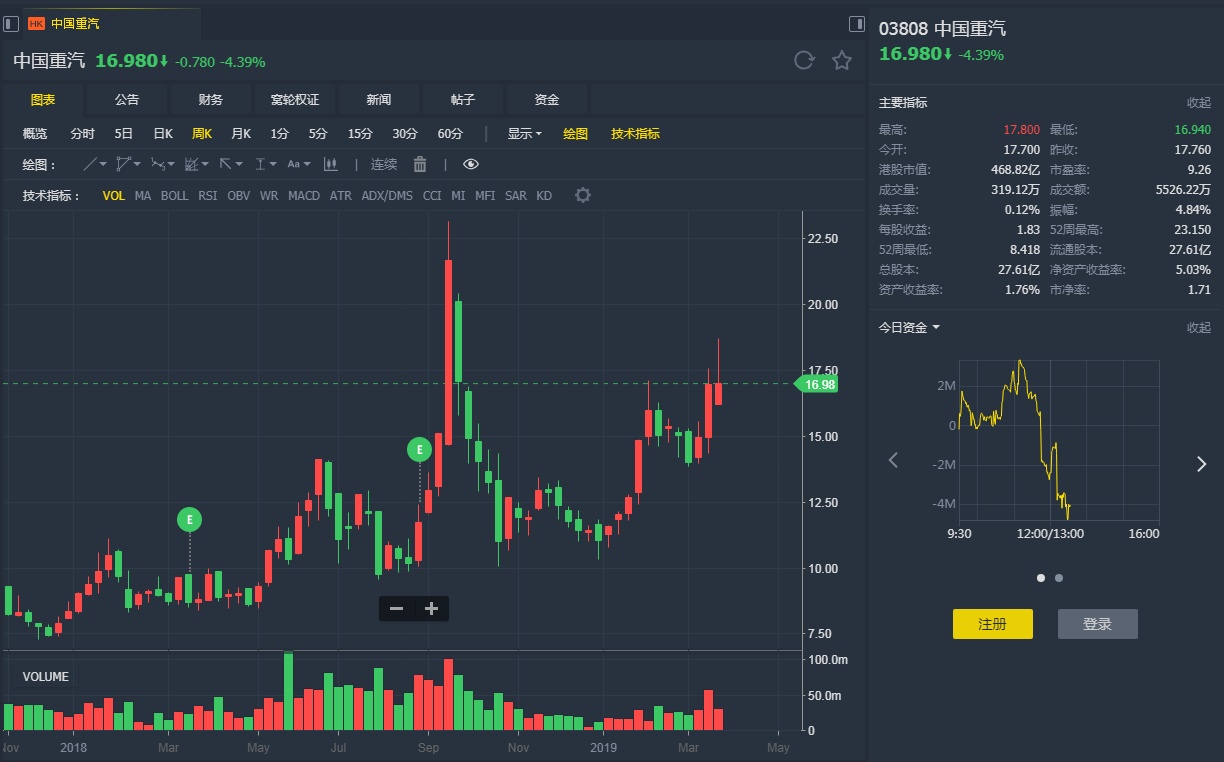Select the line drawing tool

coord(90,164)
